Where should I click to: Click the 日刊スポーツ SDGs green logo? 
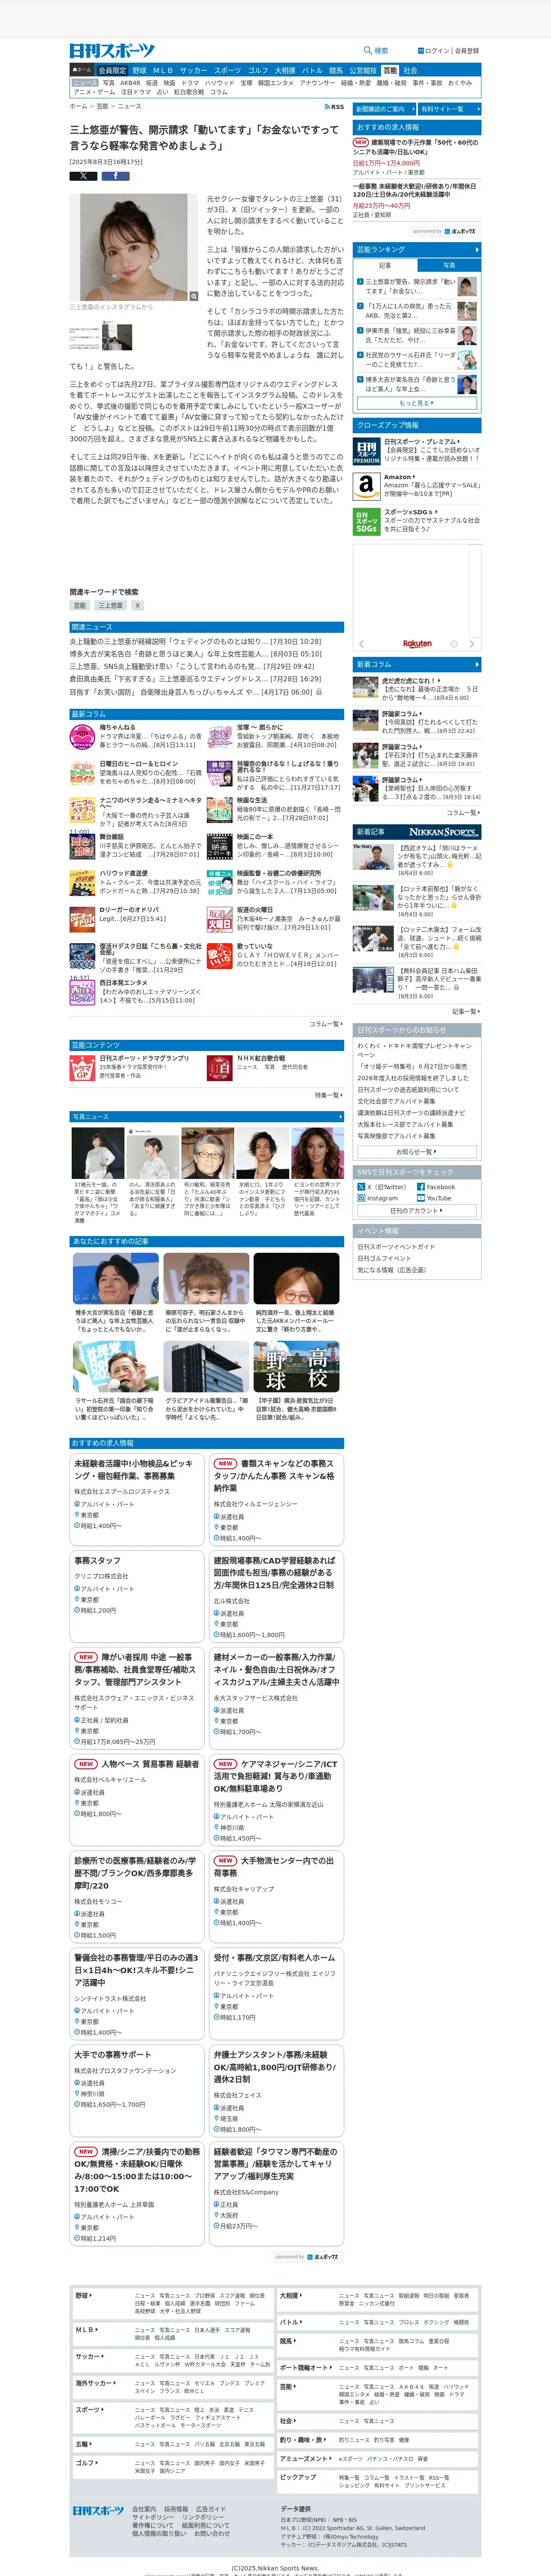point(366,522)
